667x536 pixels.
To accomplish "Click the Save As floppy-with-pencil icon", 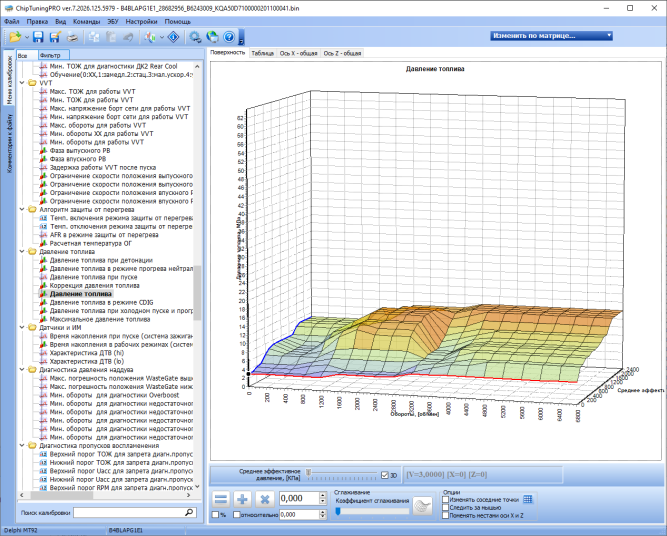I will coord(55,37).
